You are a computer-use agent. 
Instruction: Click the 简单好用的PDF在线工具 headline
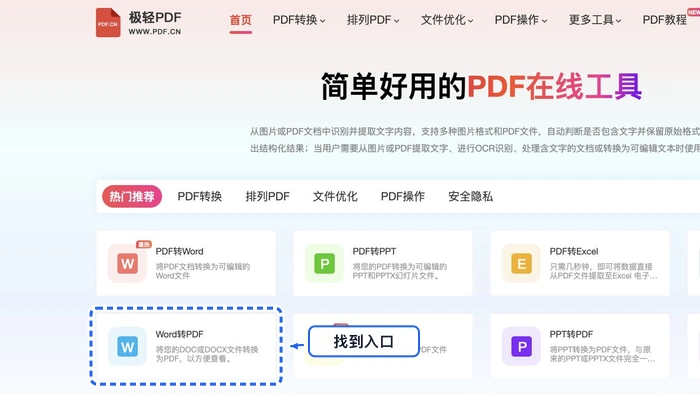(481, 87)
